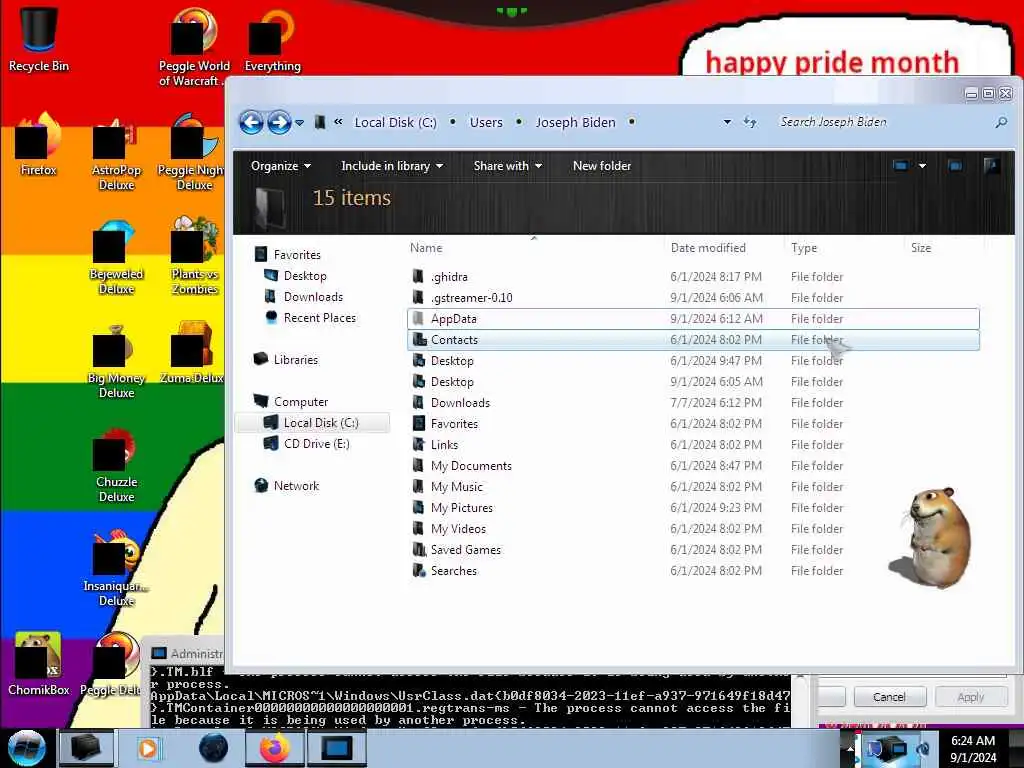The height and width of the screenshot is (768, 1024).
Task: Select CD Drive (E:) in navigation pane
Action: [306, 443]
